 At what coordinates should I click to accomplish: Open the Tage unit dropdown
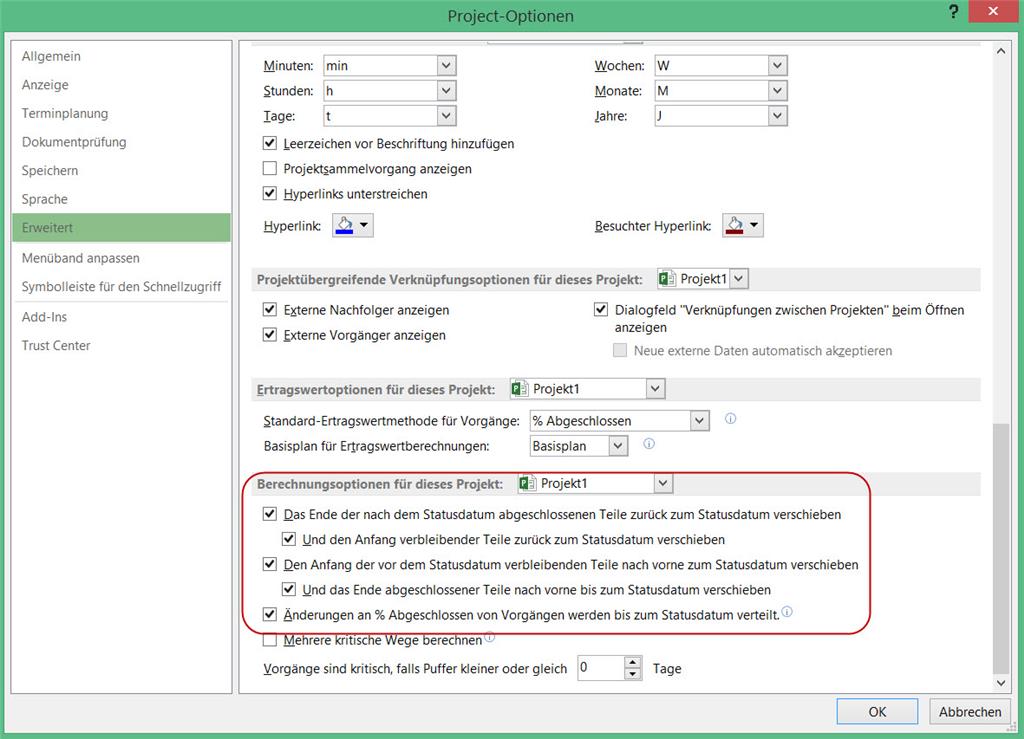click(x=446, y=116)
